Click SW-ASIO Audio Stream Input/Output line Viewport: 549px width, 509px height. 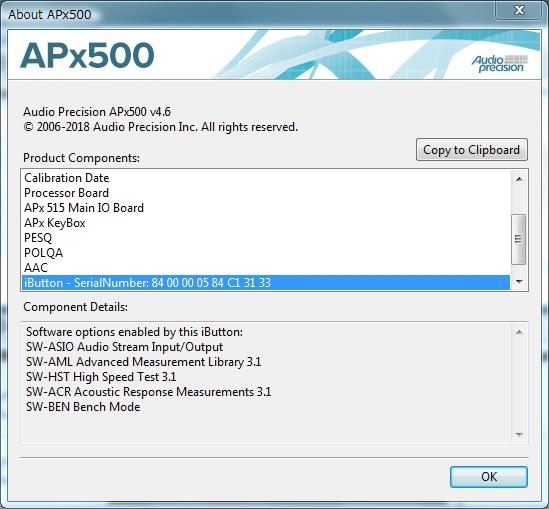click(124, 347)
